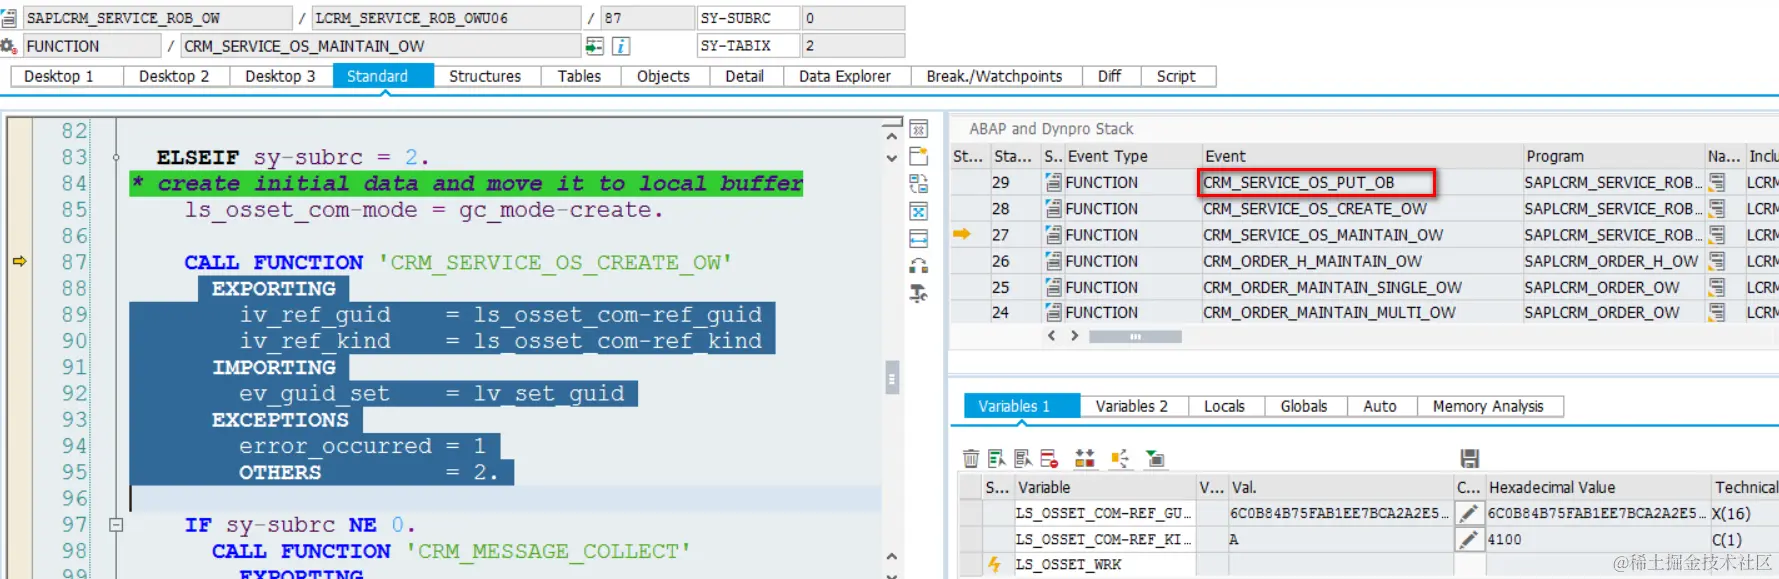Click the full screen icon in side toolbar
Viewport: 1779px width, 579px height.
coord(918,211)
